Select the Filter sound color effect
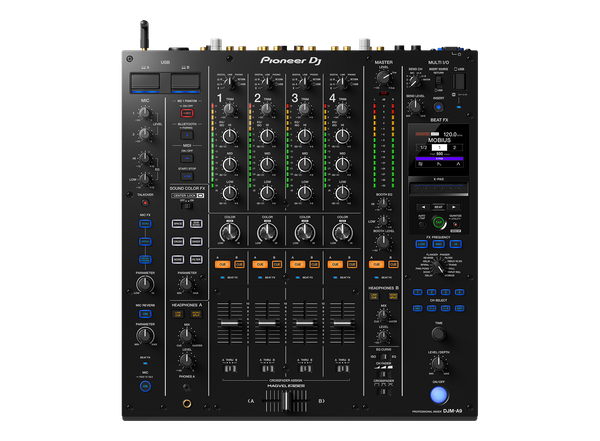600x441 pixels. (196, 260)
